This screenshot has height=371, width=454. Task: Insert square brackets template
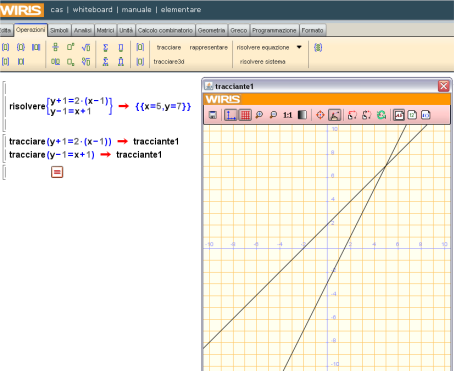click(x=6, y=62)
